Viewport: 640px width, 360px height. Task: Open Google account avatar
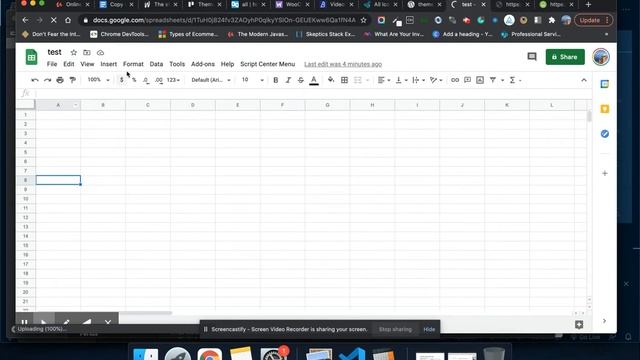tap(601, 57)
